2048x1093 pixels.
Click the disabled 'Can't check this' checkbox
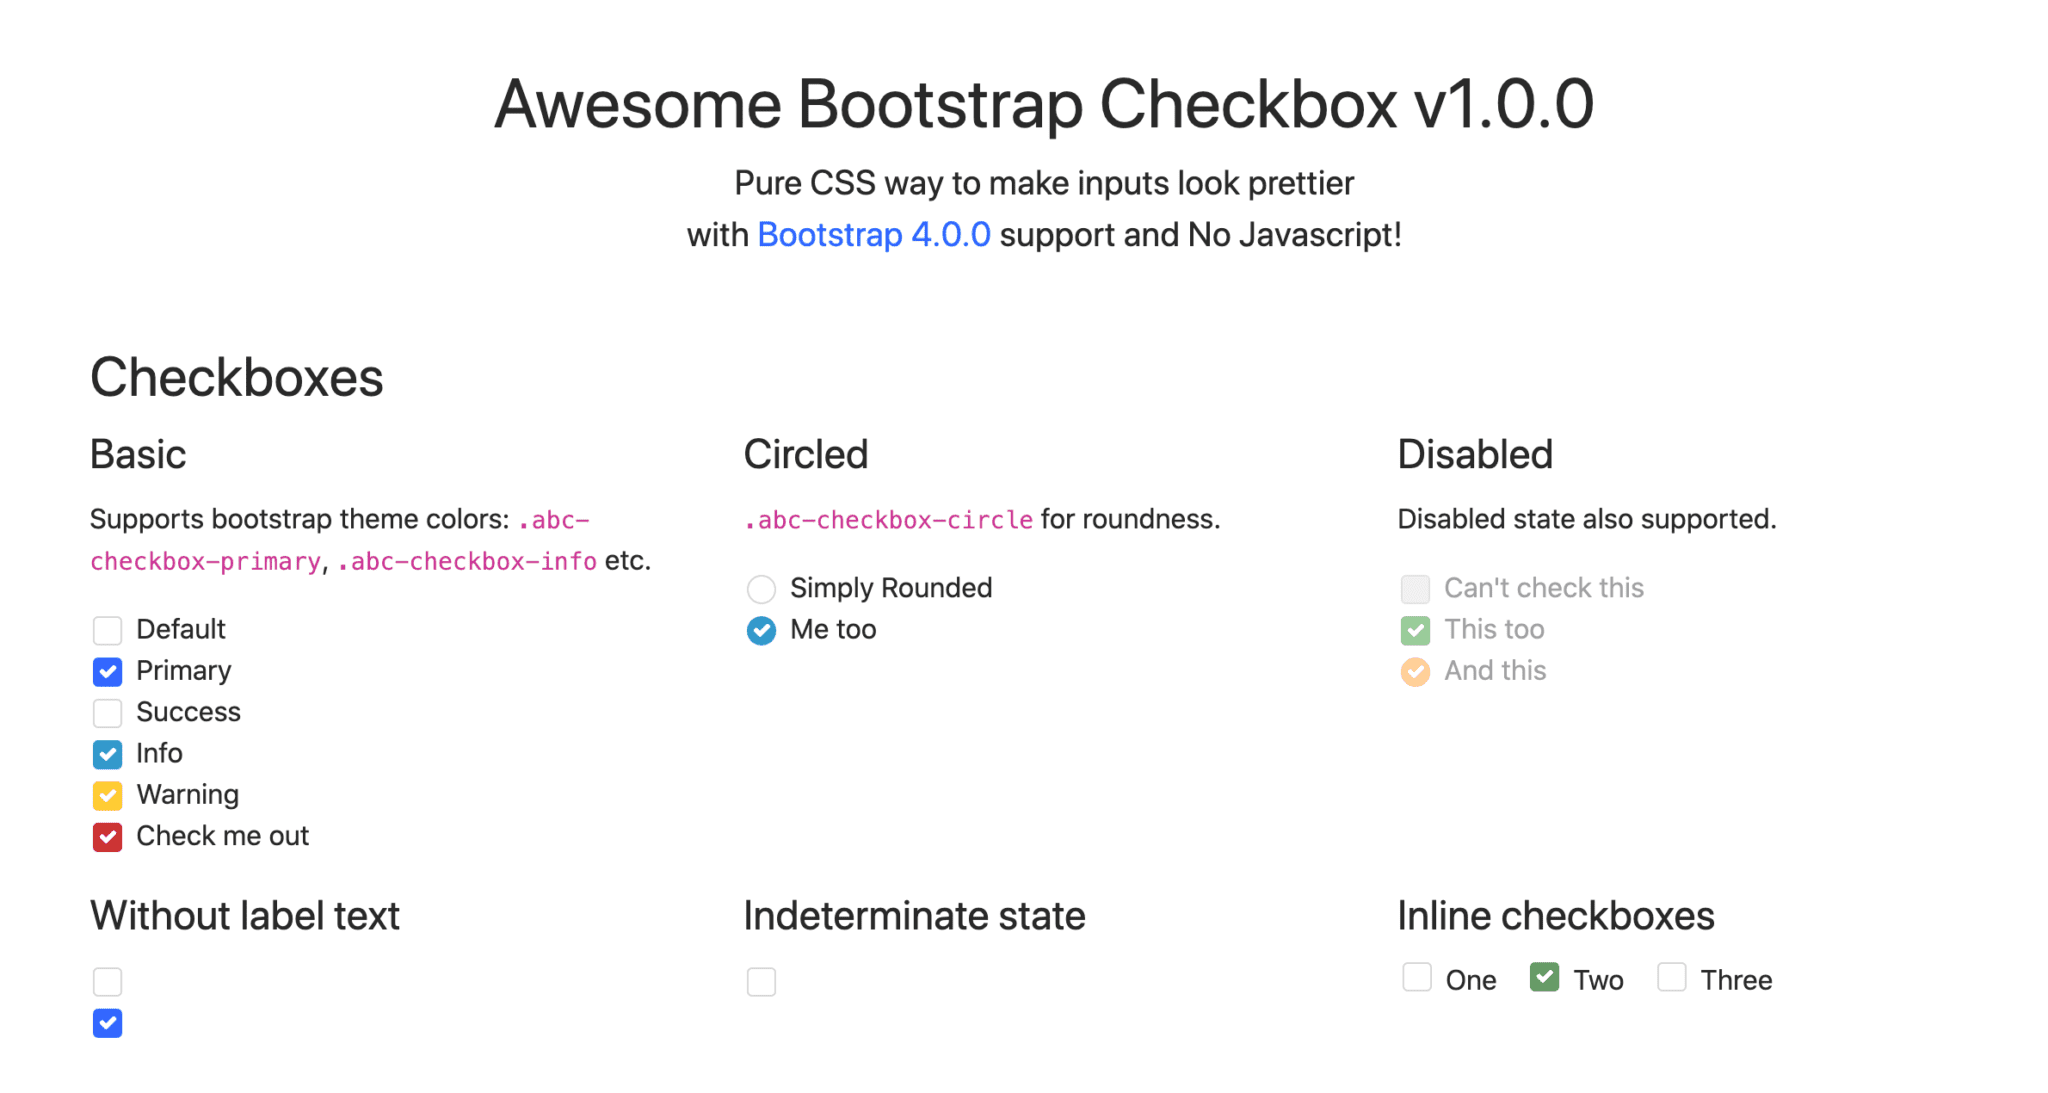[x=1415, y=589]
